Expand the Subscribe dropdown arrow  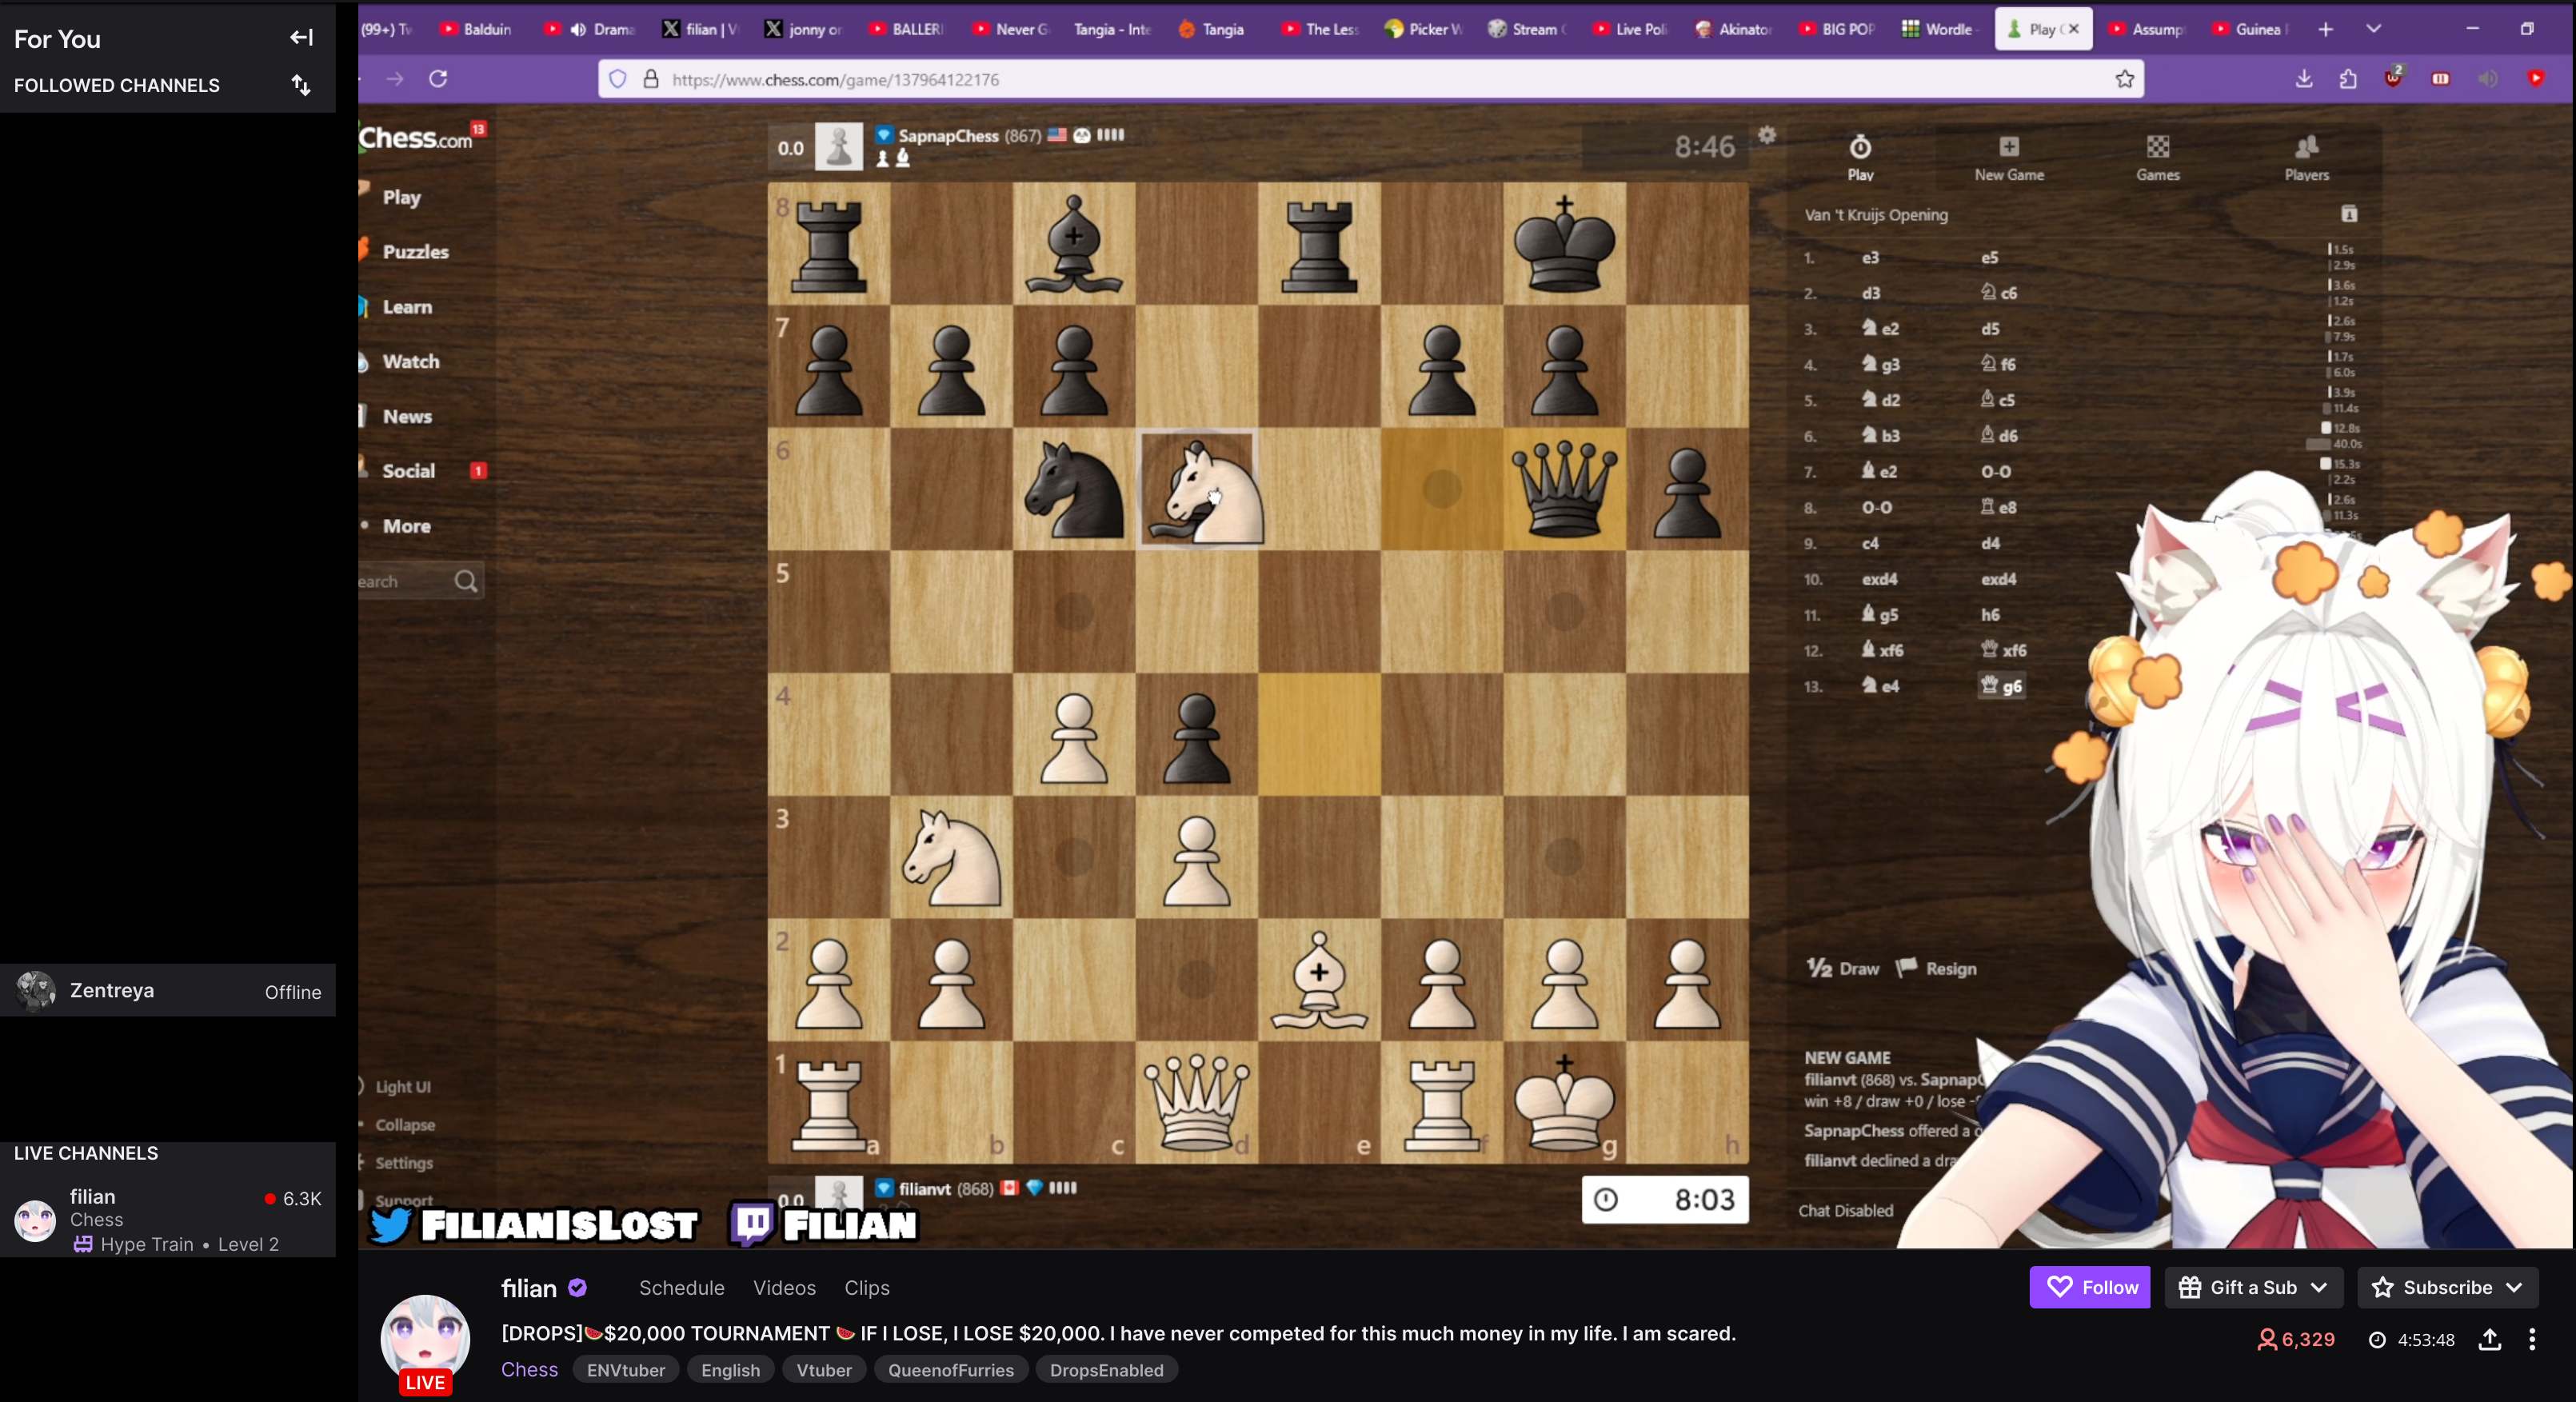2515,1287
